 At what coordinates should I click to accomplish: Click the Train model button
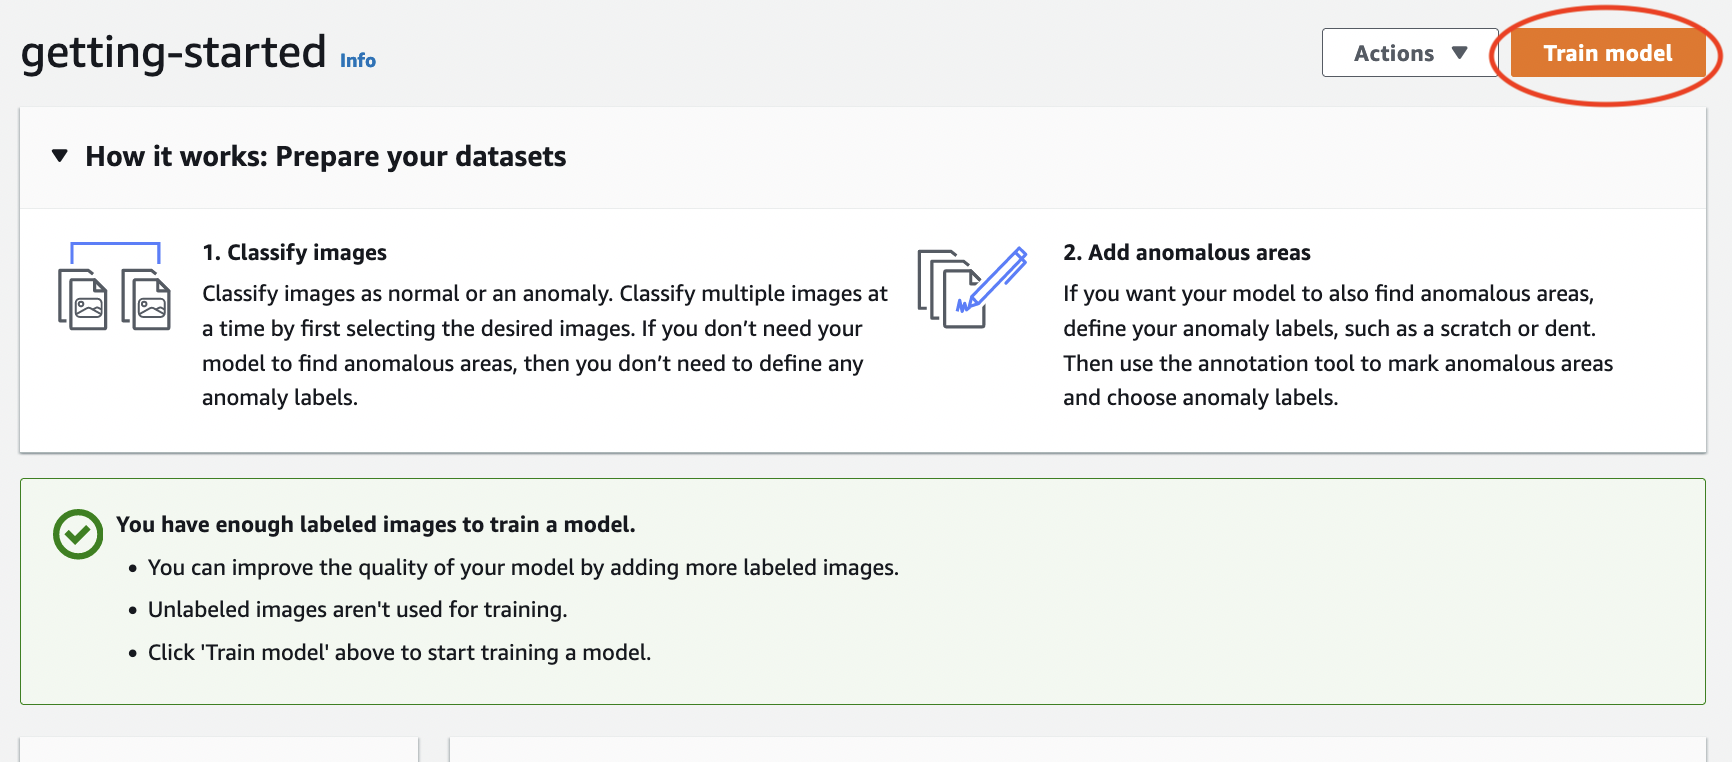tap(1607, 53)
